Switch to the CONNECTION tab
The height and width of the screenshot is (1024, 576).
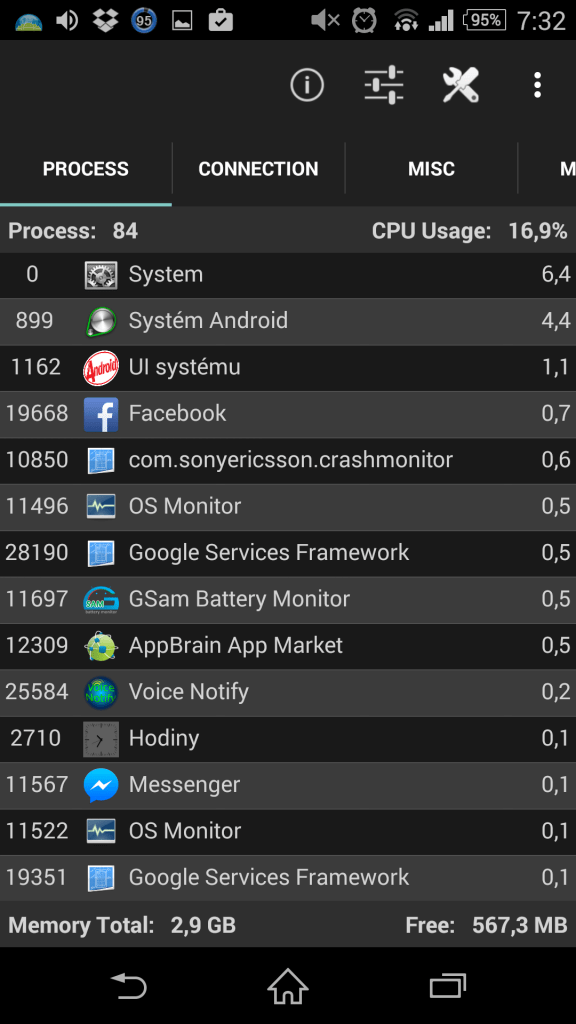pyautogui.click(x=259, y=169)
